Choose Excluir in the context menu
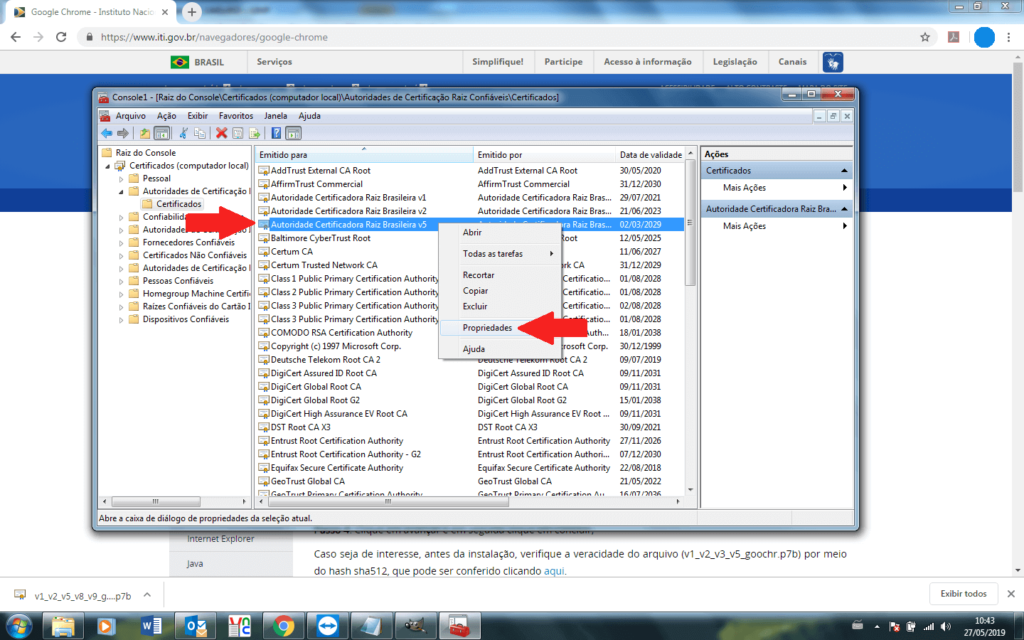 point(500,306)
